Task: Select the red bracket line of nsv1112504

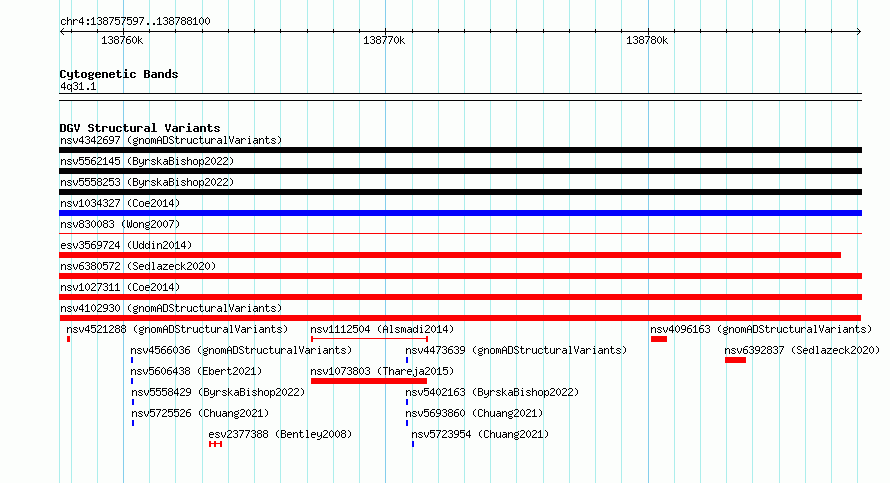Action: (x=369, y=339)
